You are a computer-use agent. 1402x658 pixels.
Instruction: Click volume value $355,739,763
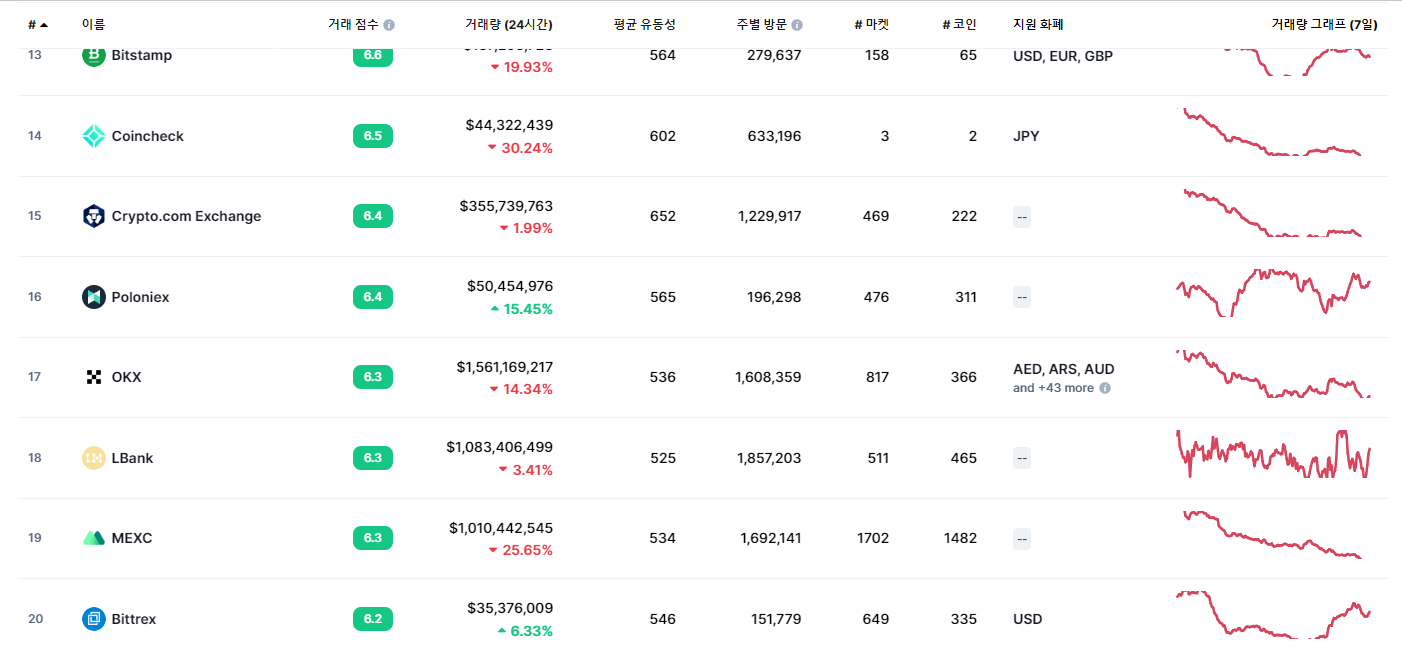pyautogui.click(x=506, y=206)
